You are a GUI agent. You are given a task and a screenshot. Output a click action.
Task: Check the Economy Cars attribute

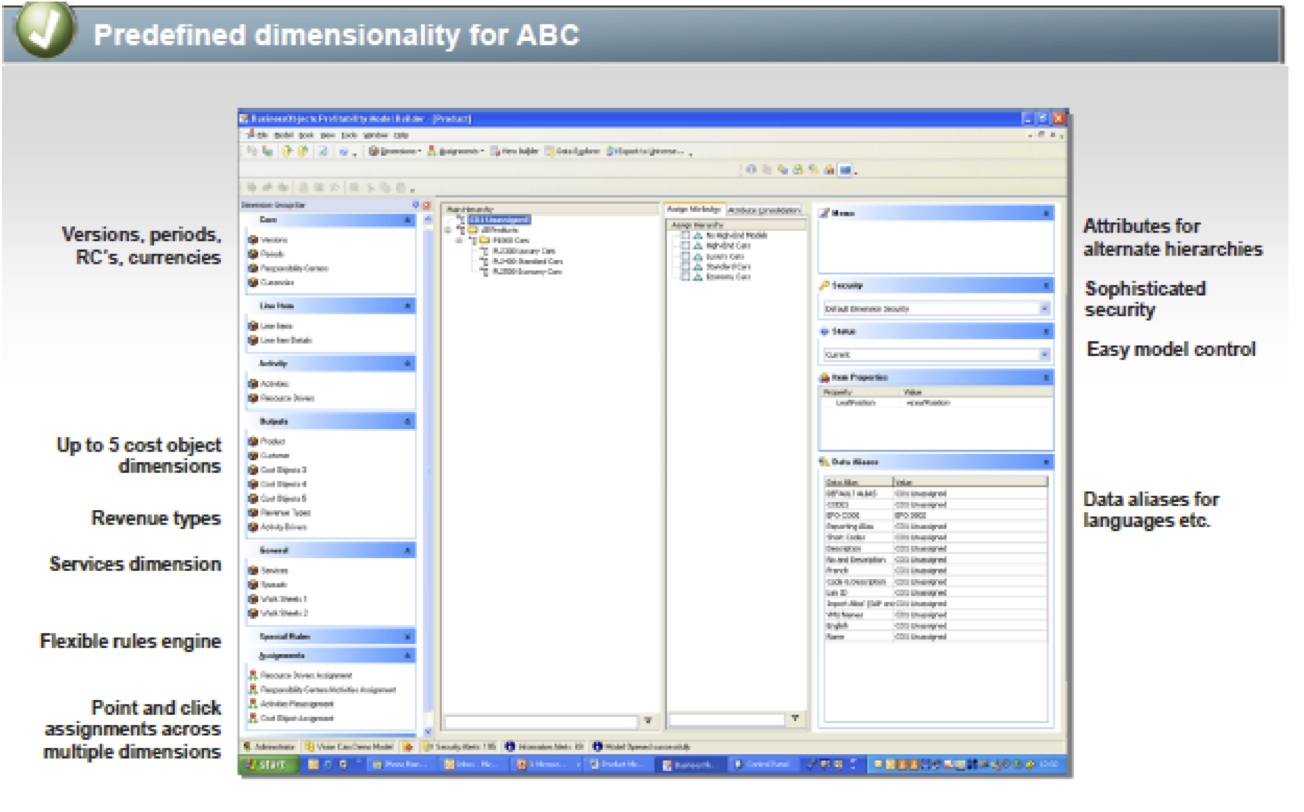pyautogui.click(x=685, y=277)
